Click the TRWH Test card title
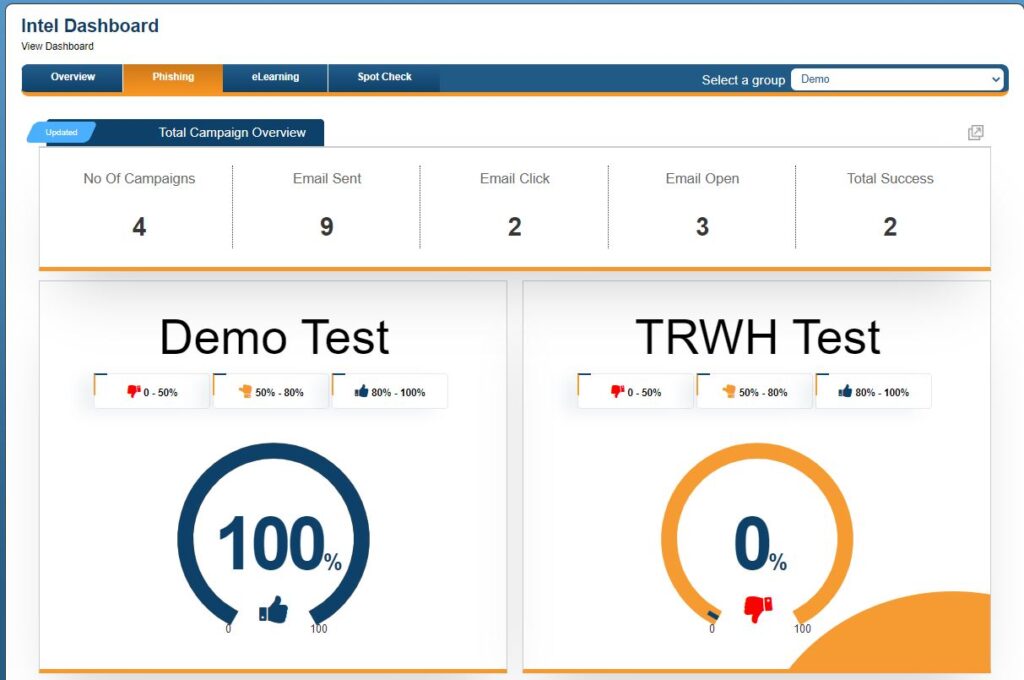This screenshot has width=1024, height=680. 758,338
